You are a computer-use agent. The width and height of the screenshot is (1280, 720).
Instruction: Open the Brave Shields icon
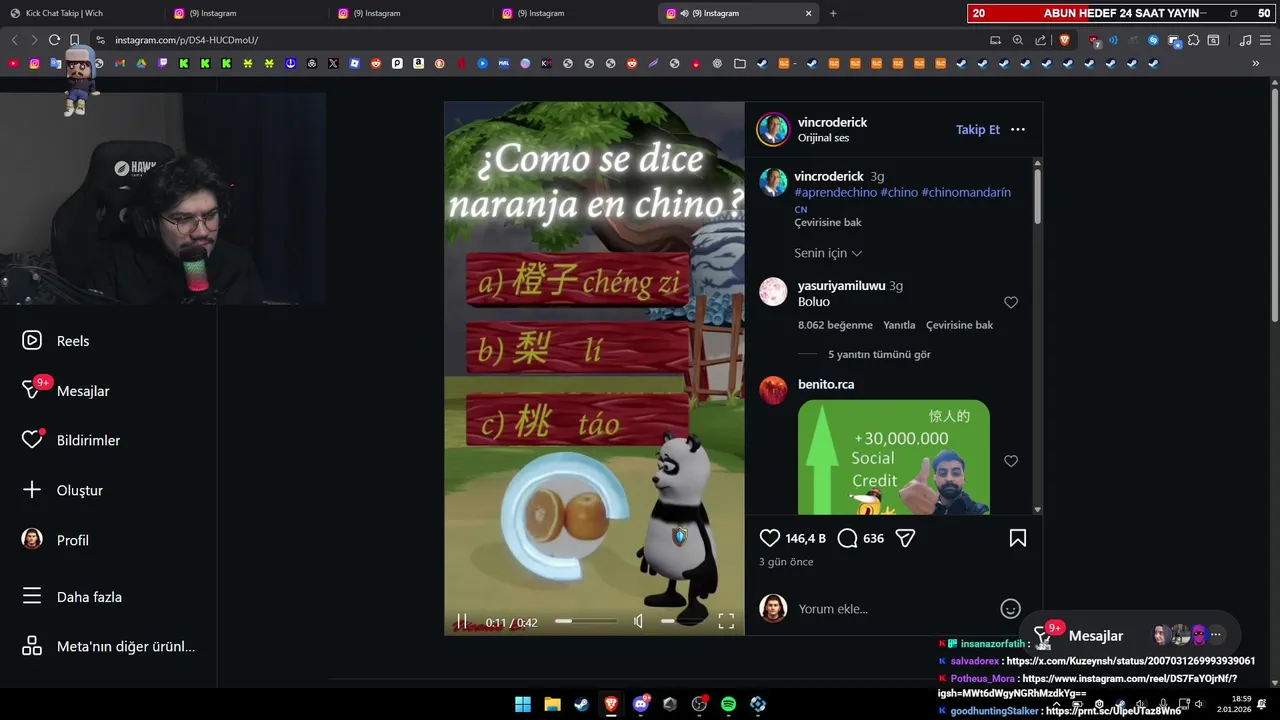point(1064,40)
